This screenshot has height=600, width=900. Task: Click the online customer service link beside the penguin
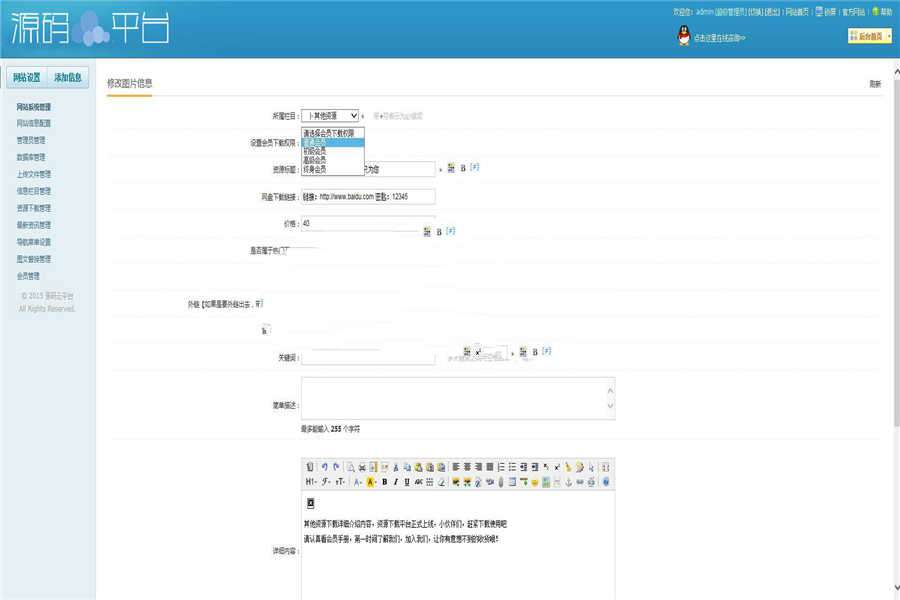point(719,38)
